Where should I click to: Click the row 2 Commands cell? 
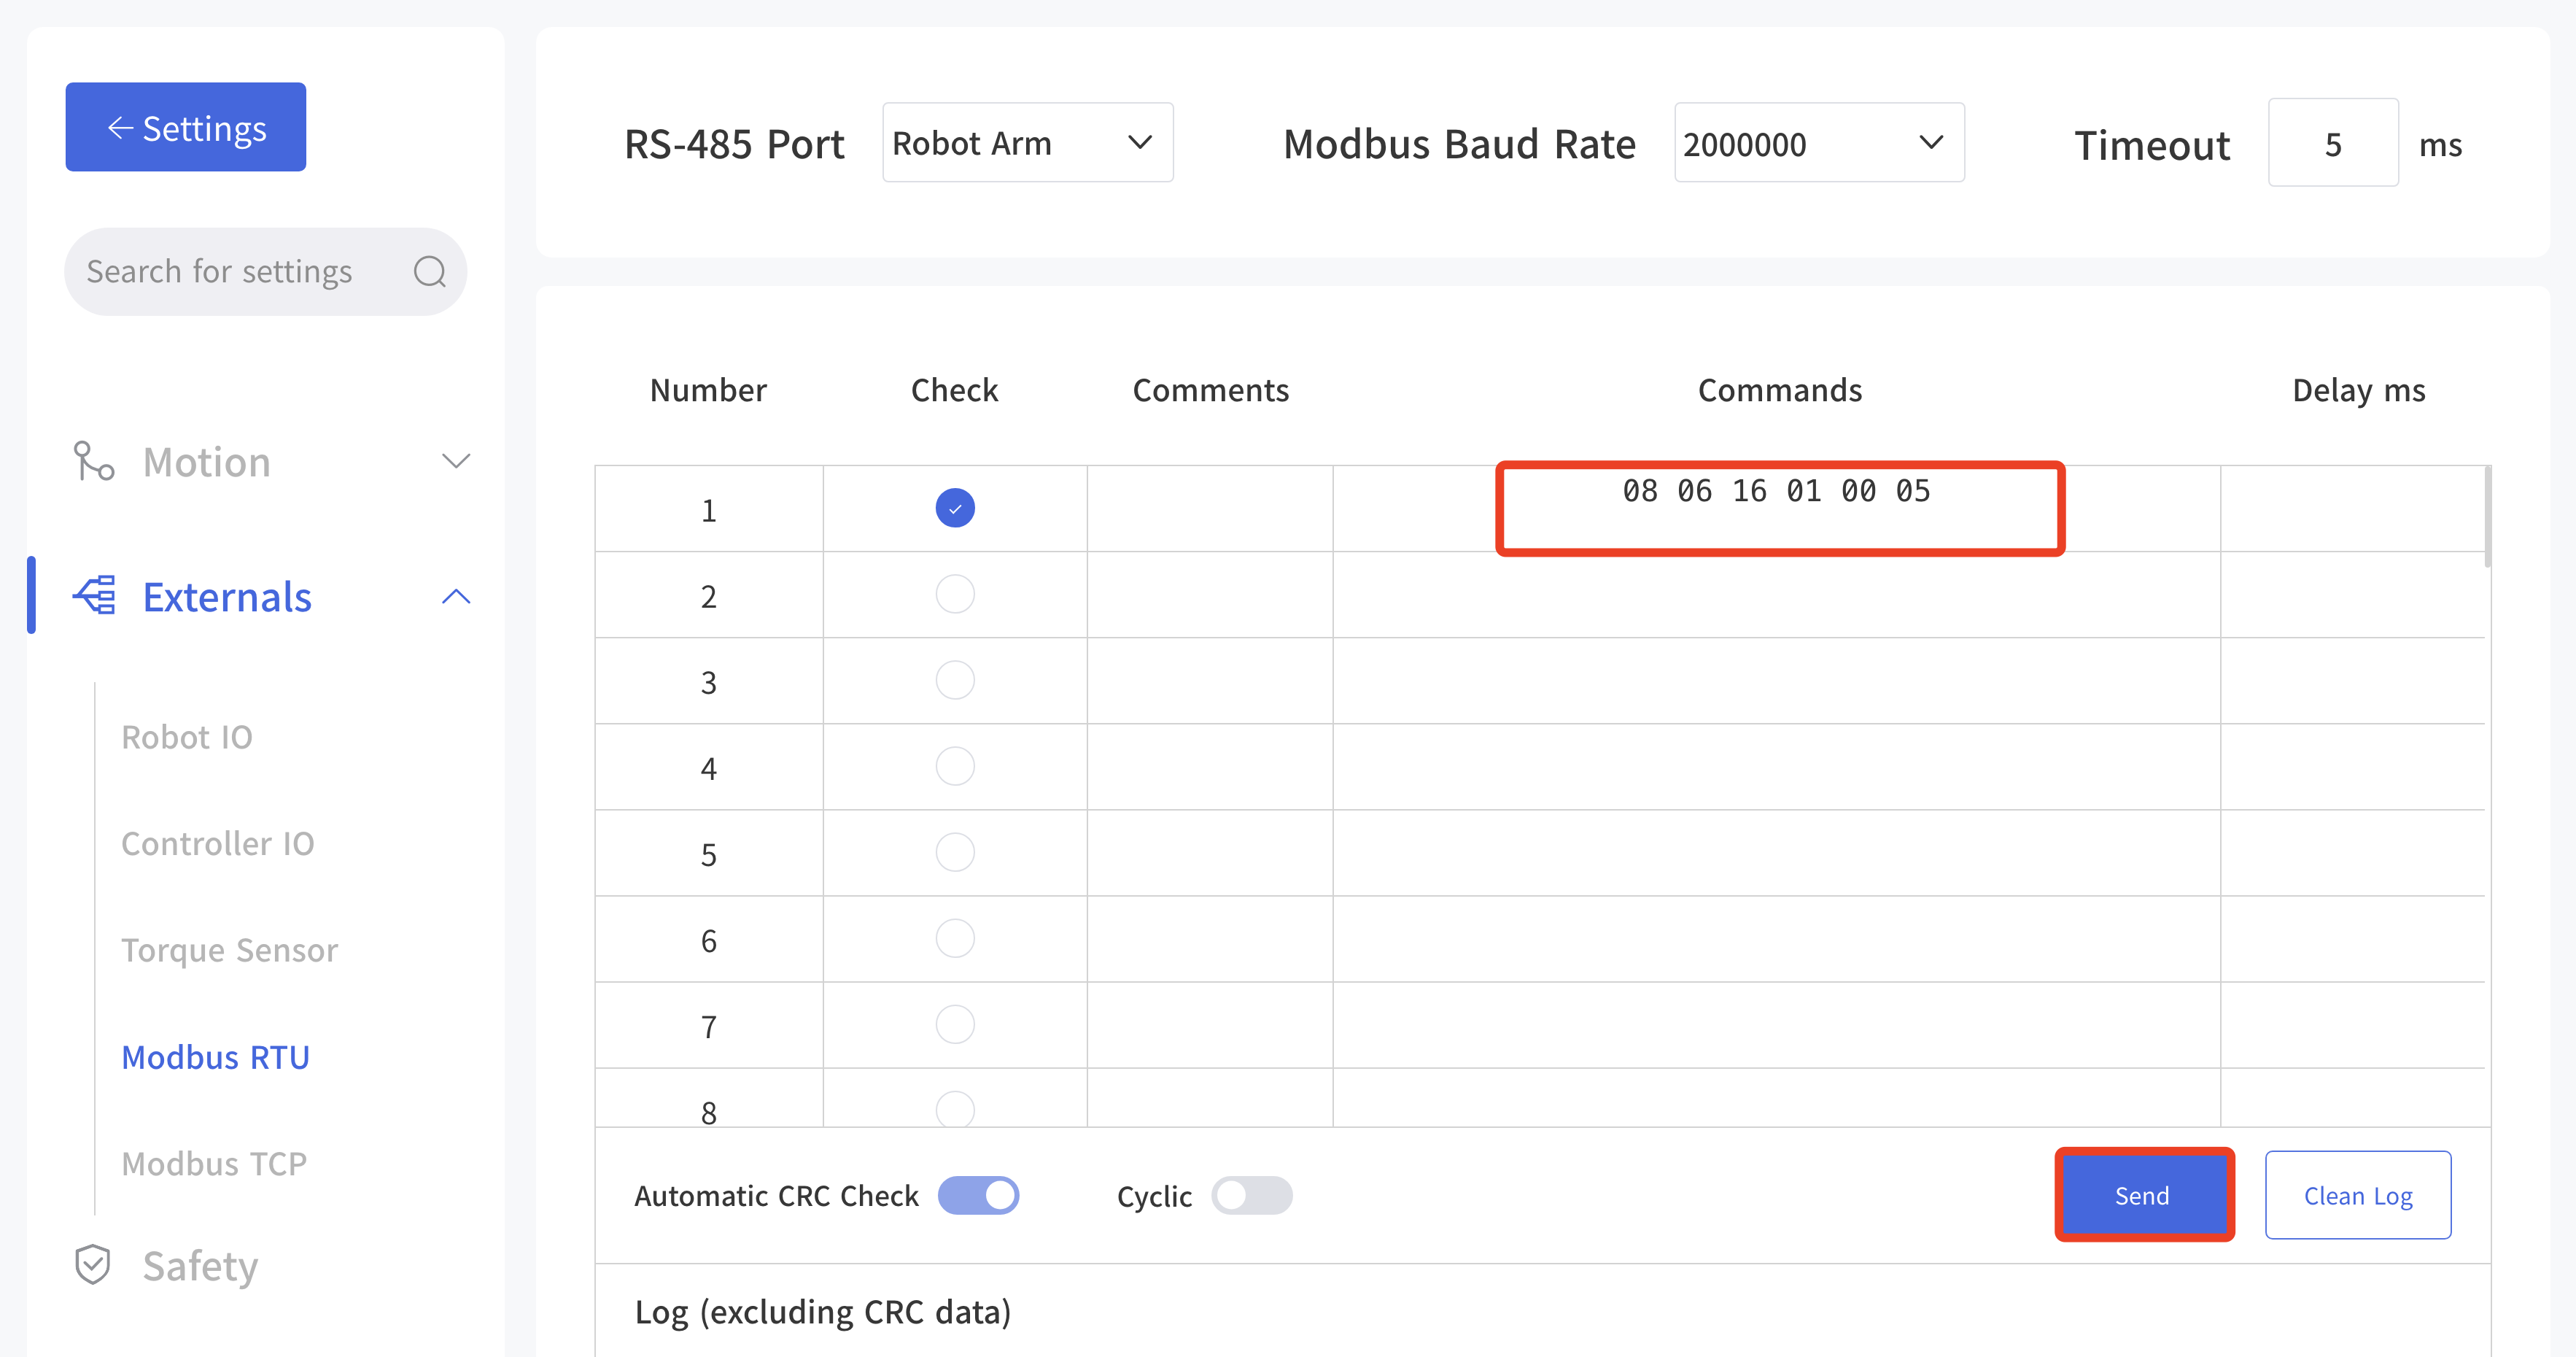[x=1777, y=594]
